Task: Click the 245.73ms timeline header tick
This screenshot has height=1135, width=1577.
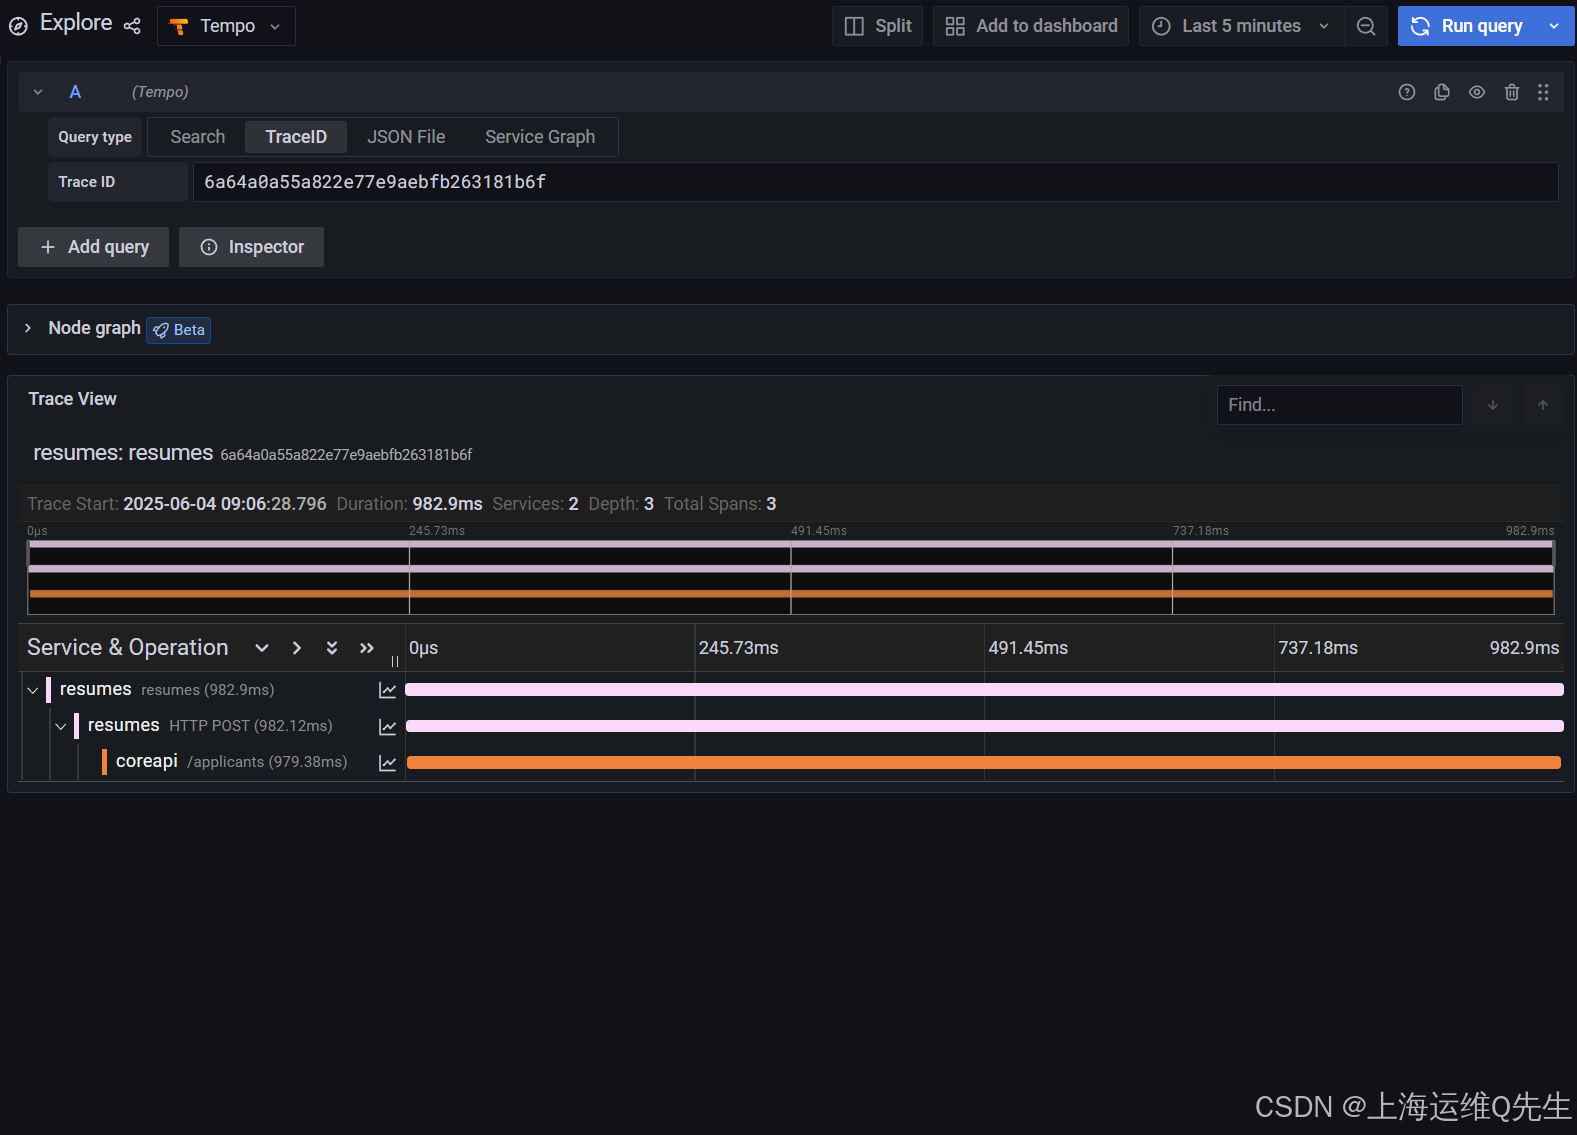Action: click(x=738, y=648)
